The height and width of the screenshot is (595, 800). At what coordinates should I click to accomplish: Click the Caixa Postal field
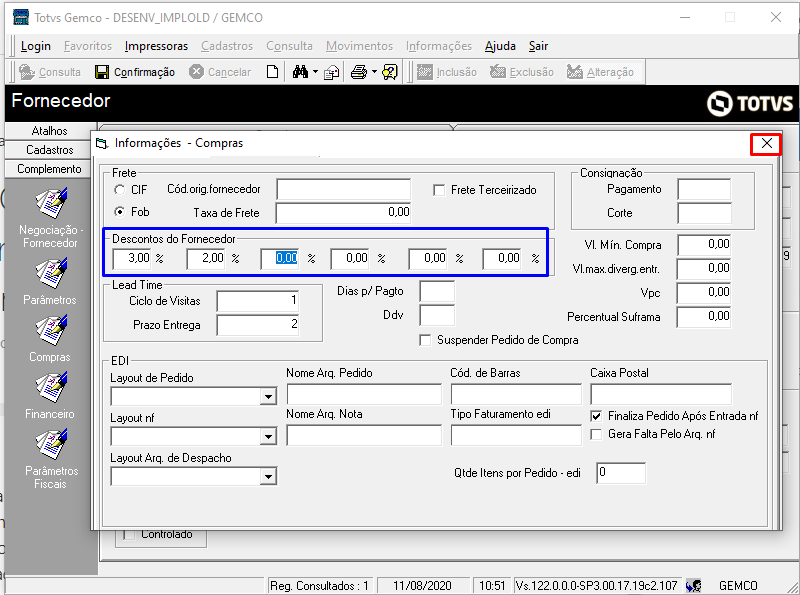coord(661,394)
